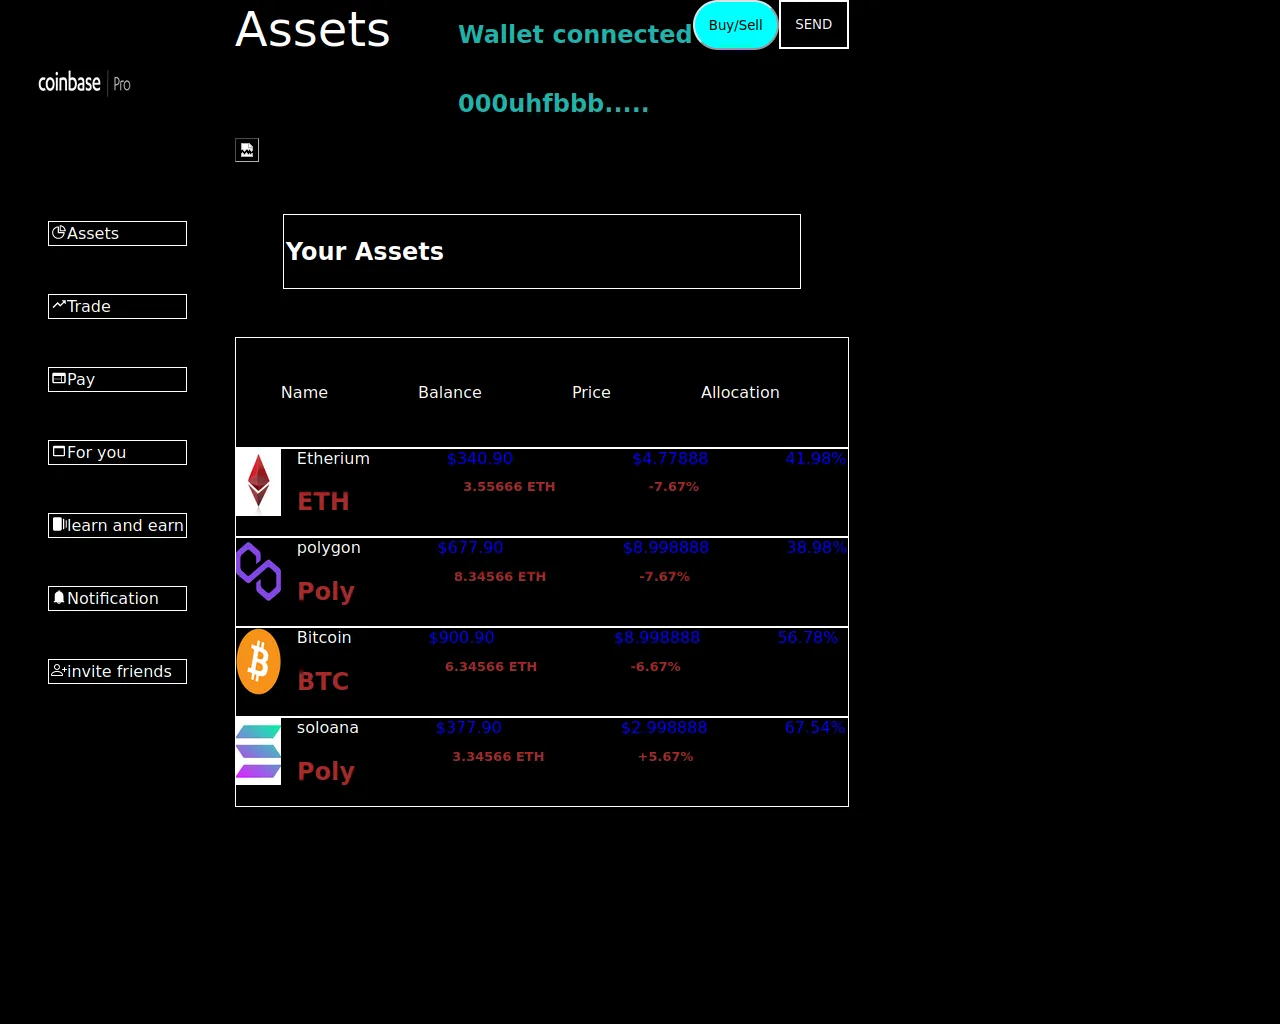Click the Price column header
1280x1024 pixels.
coord(591,392)
